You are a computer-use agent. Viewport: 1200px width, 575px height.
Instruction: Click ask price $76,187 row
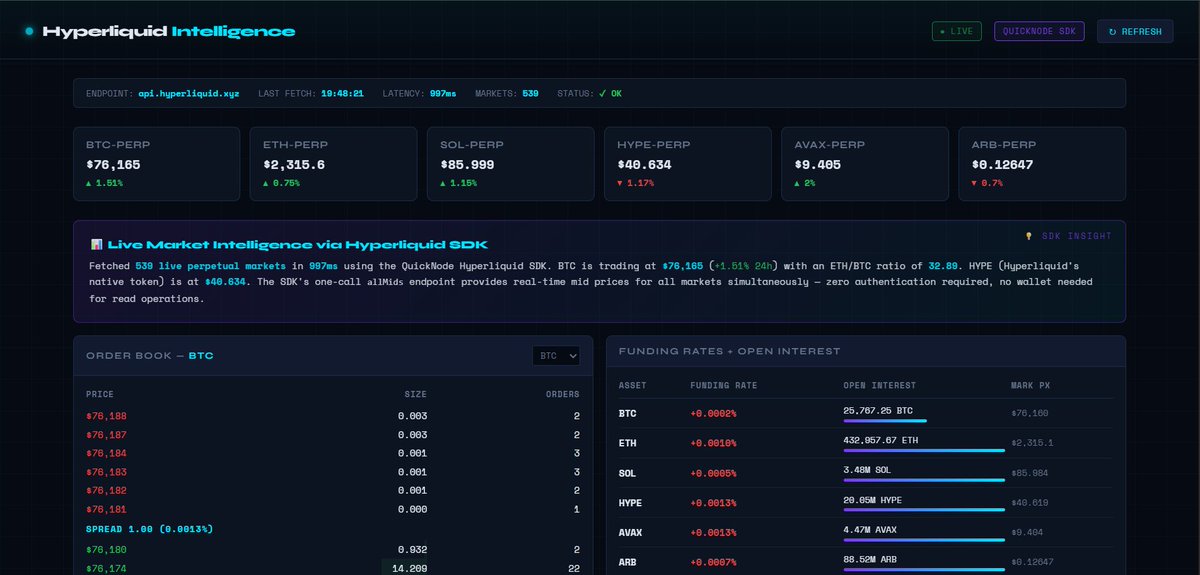click(333, 435)
